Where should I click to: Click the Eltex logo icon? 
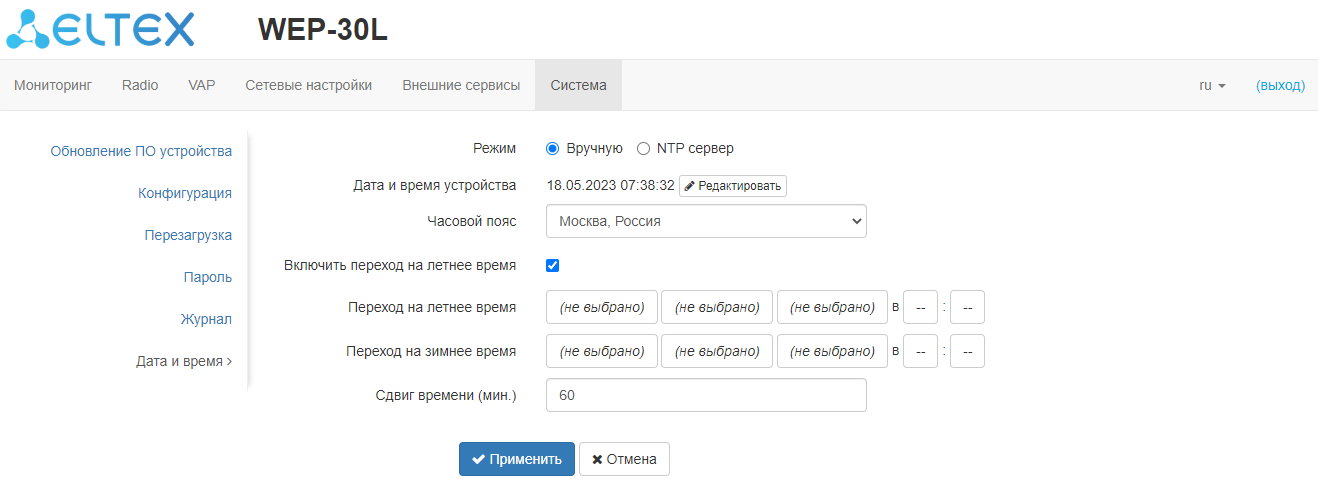click(x=100, y=30)
